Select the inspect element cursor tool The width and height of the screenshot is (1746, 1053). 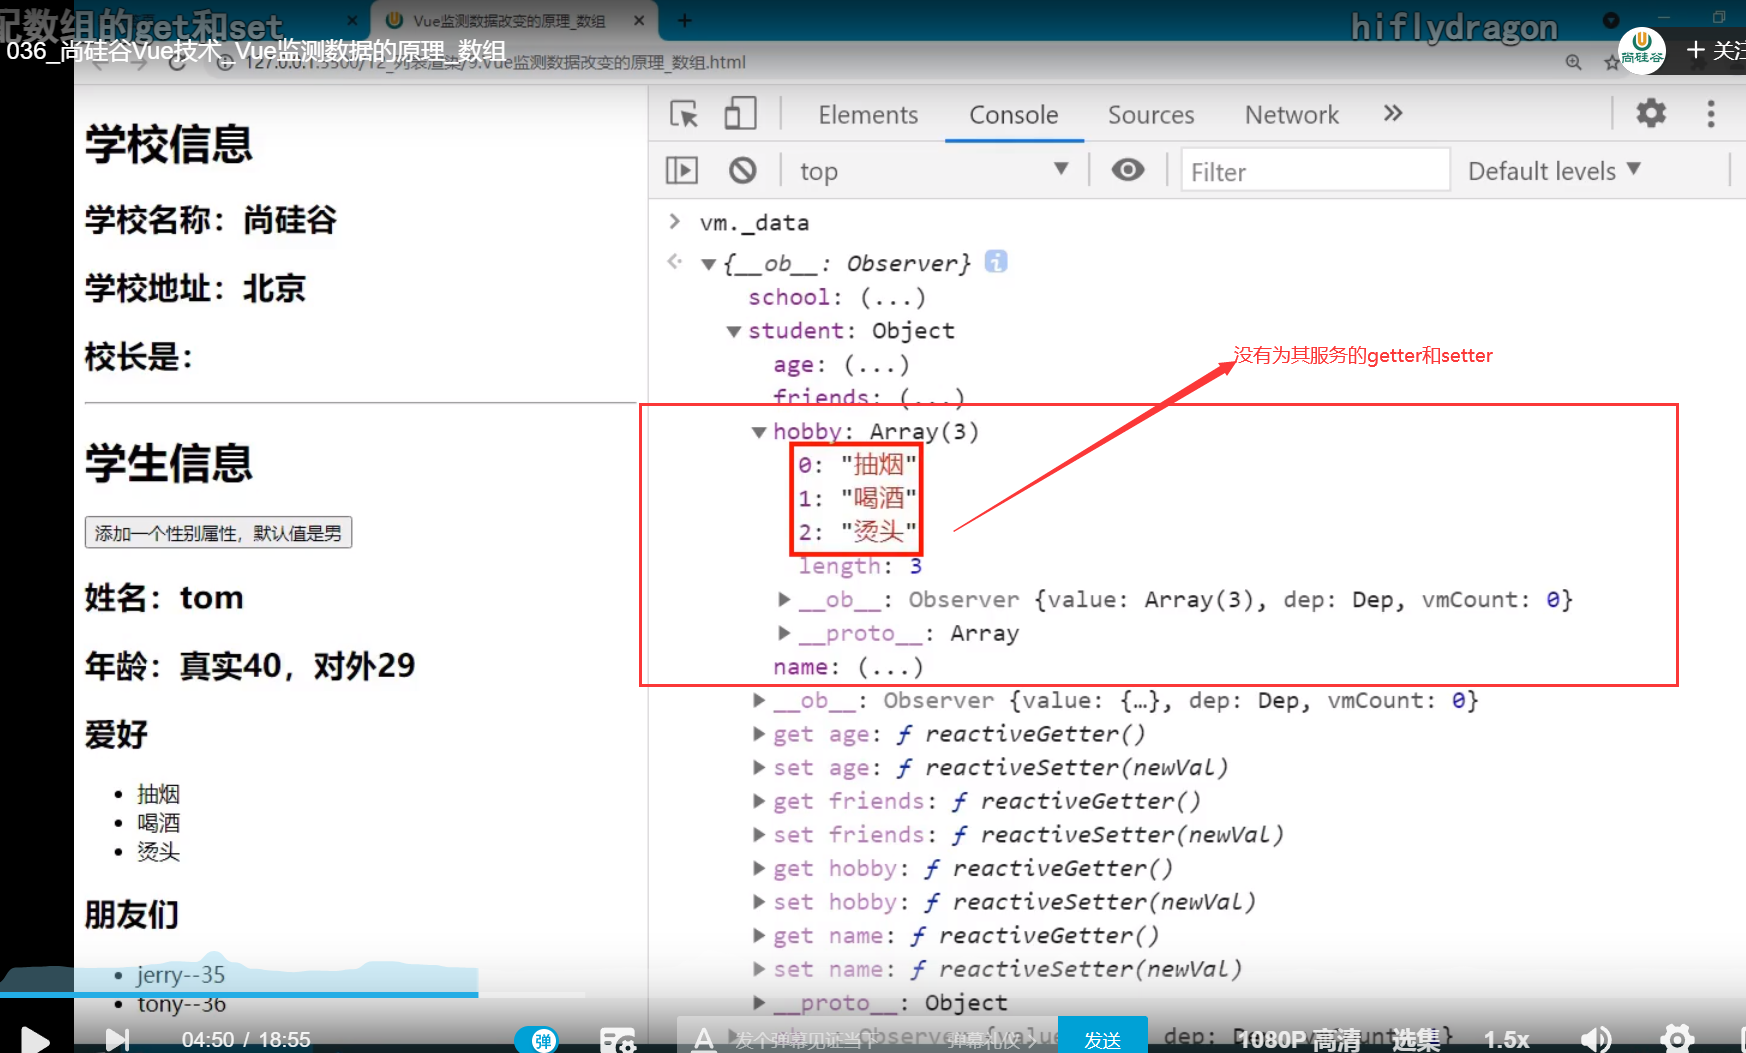pyautogui.click(x=684, y=114)
